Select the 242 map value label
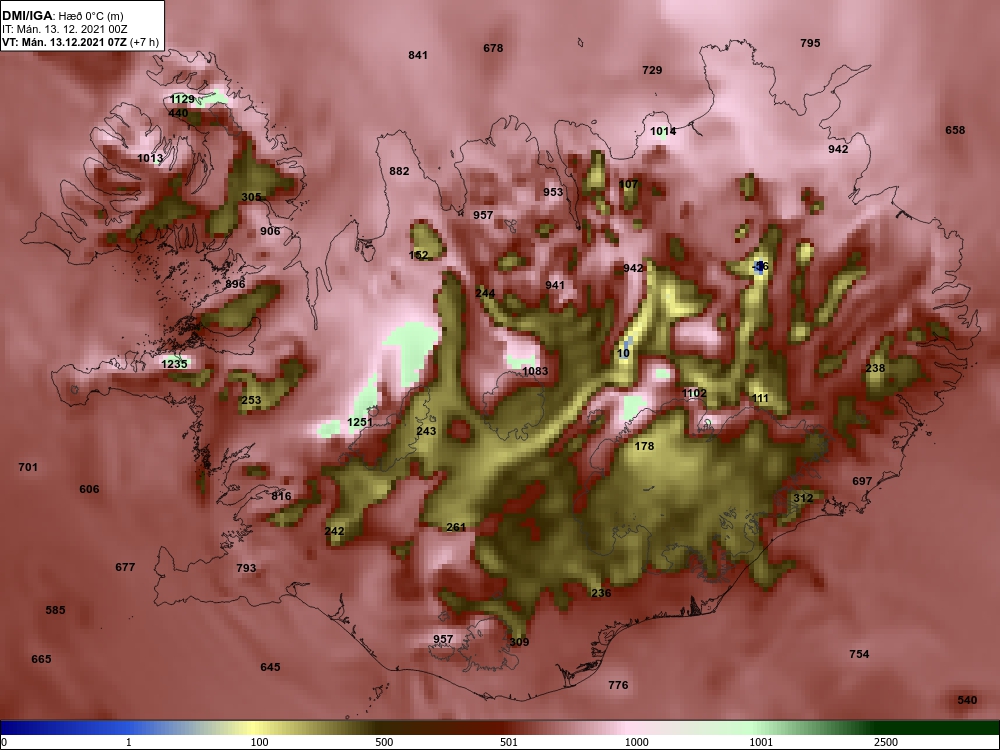The height and width of the screenshot is (750, 1000). pos(334,531)
